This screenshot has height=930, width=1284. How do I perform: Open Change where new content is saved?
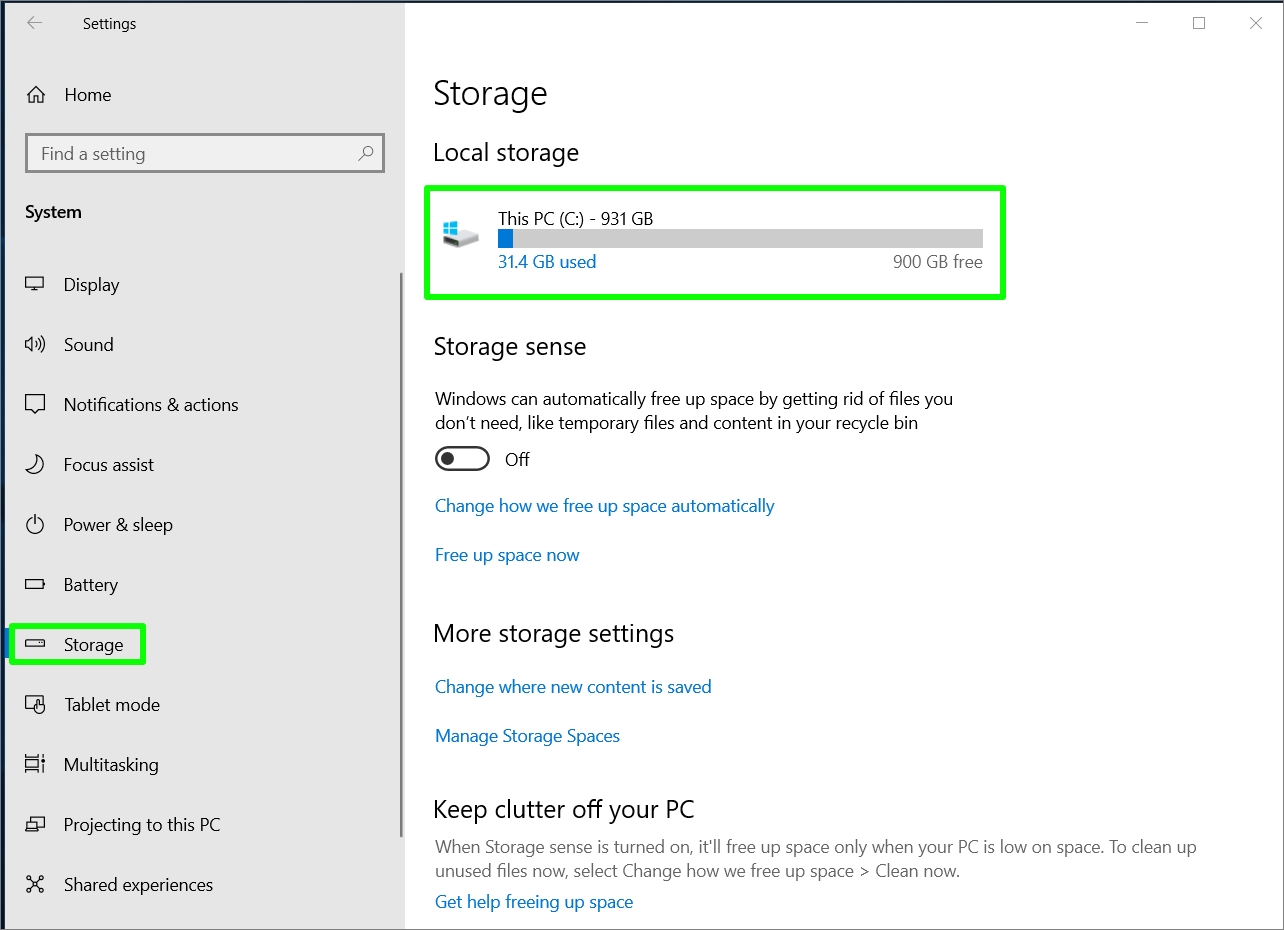[x=573, y=687]
